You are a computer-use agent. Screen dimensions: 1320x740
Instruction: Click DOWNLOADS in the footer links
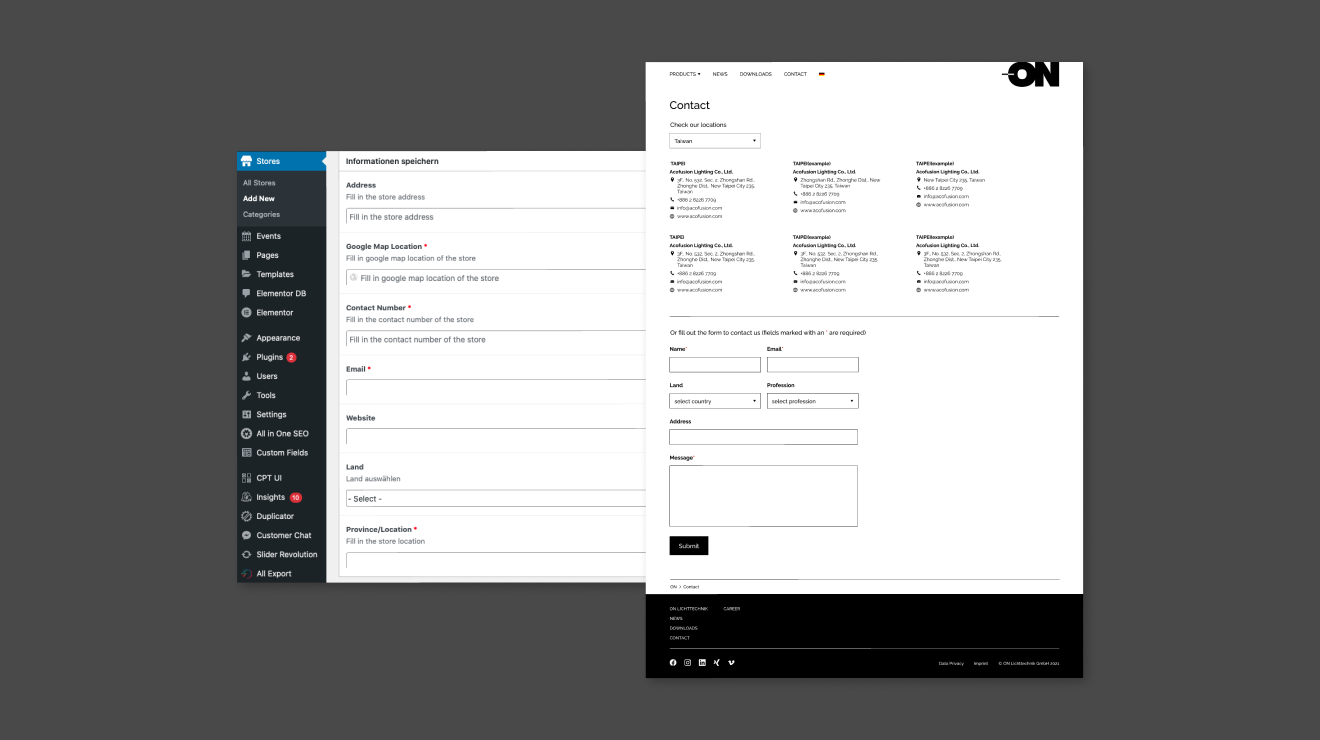[684, 628]
